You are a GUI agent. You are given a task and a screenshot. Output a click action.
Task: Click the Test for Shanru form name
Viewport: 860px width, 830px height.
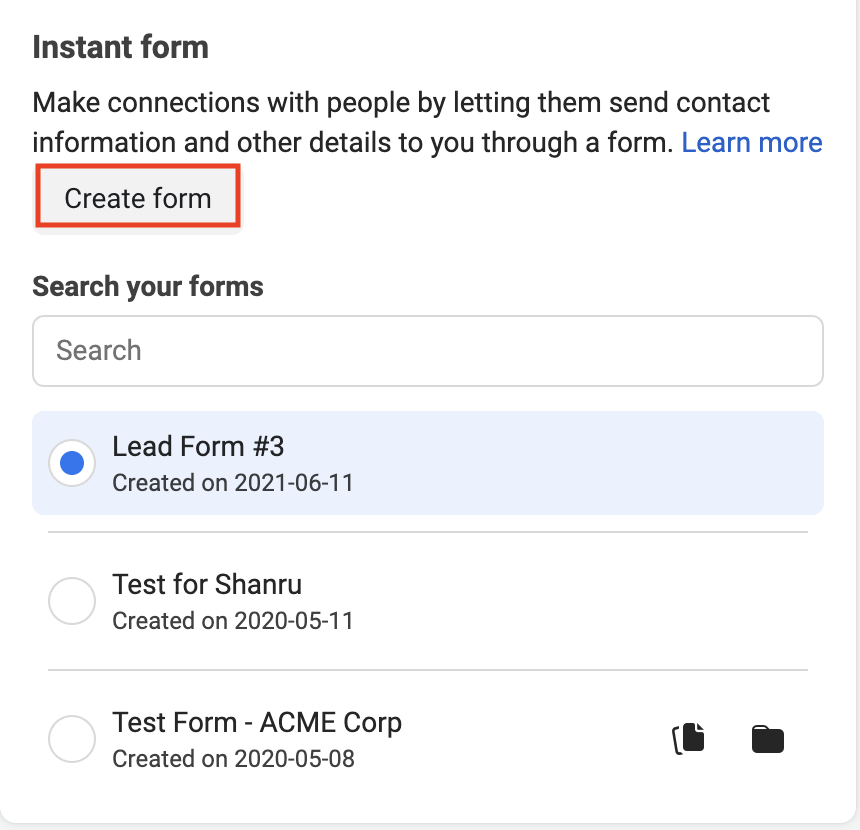(207, 584)
